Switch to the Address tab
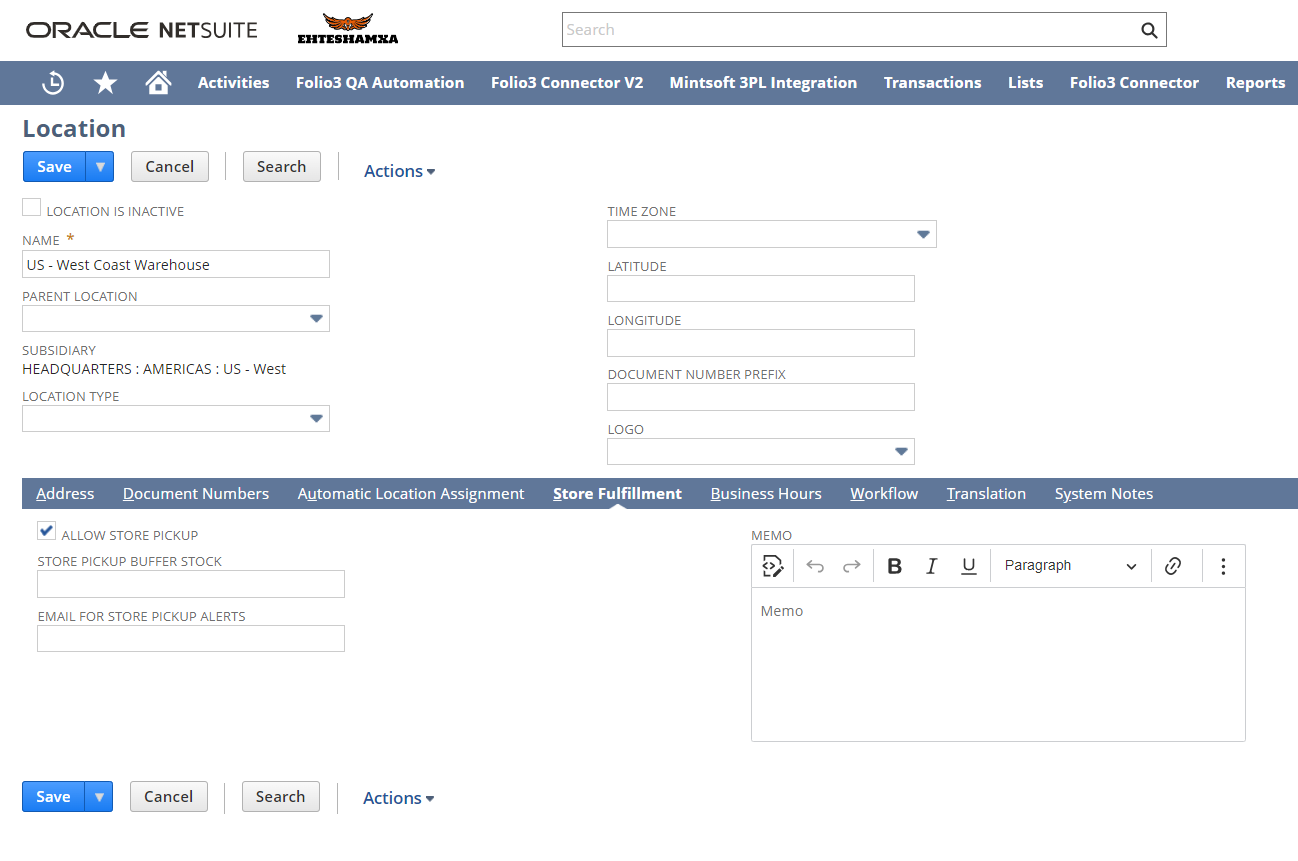 65,494
